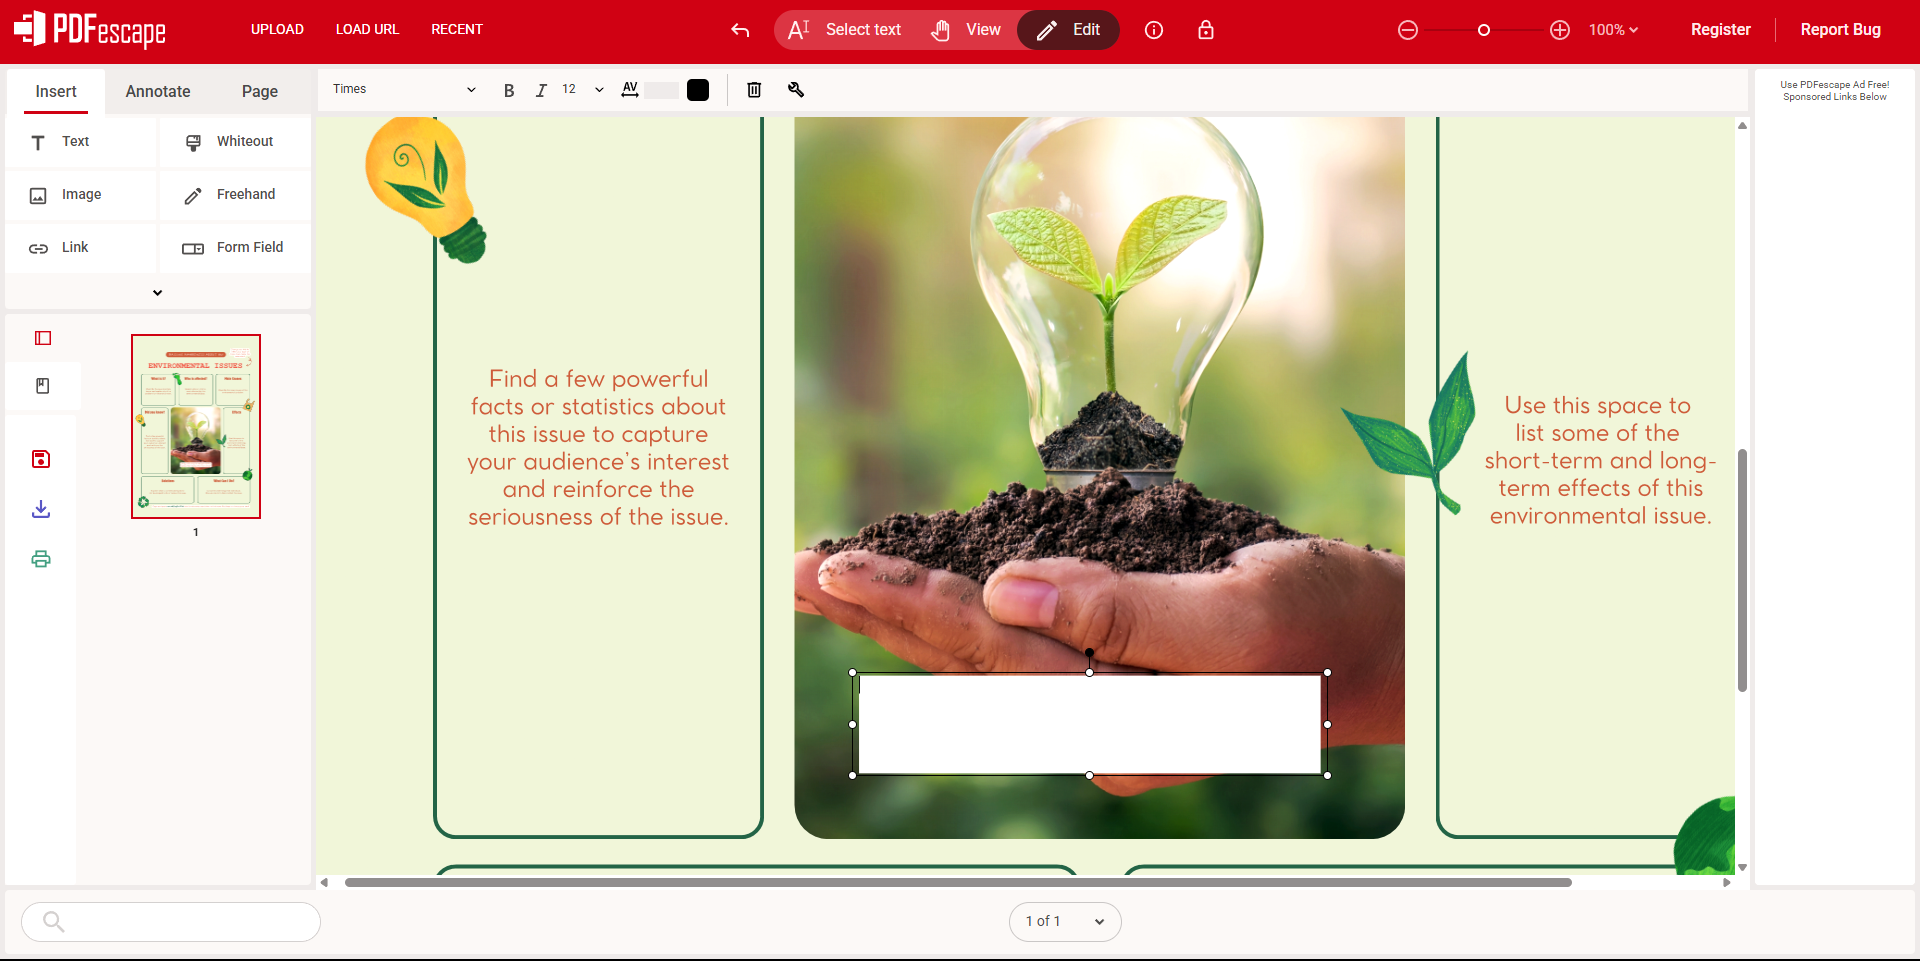Click the zoom out minus icon

point(1408,30)
